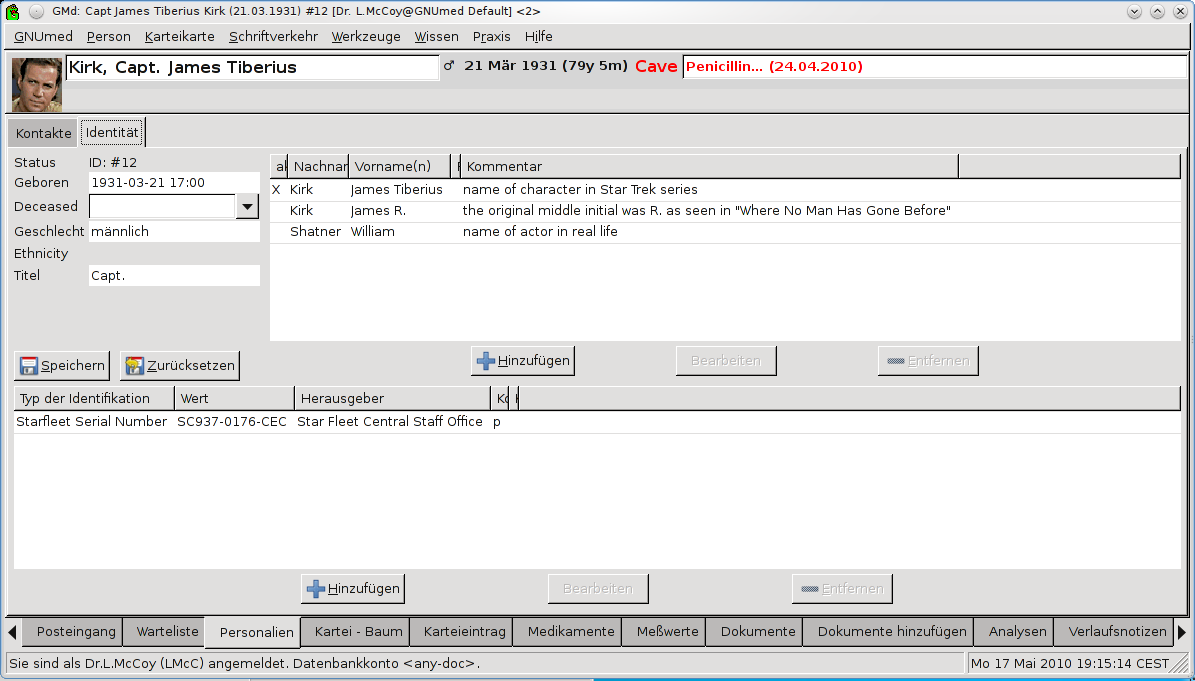Focus the patient name search field
Image resolution: width=1195 pixels, height=681 pixels.
[x=252, y=67]
